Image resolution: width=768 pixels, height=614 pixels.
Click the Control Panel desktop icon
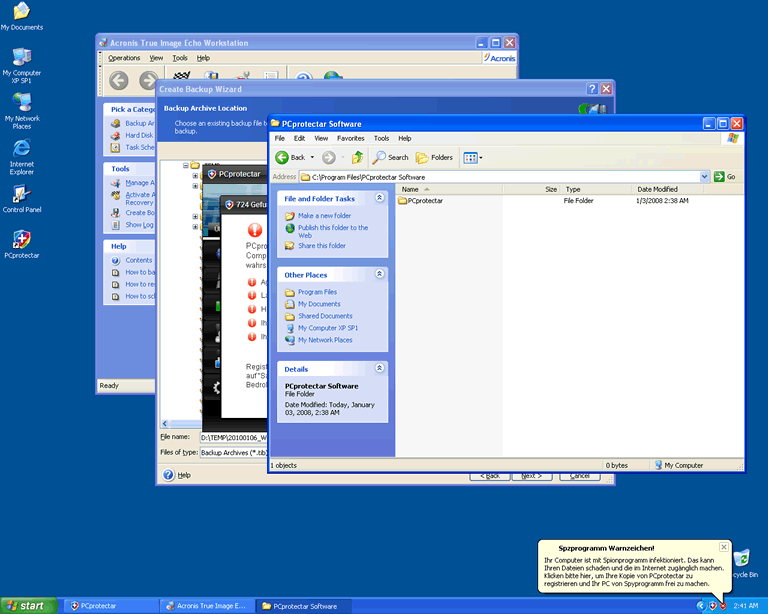[x=21, y=195]
